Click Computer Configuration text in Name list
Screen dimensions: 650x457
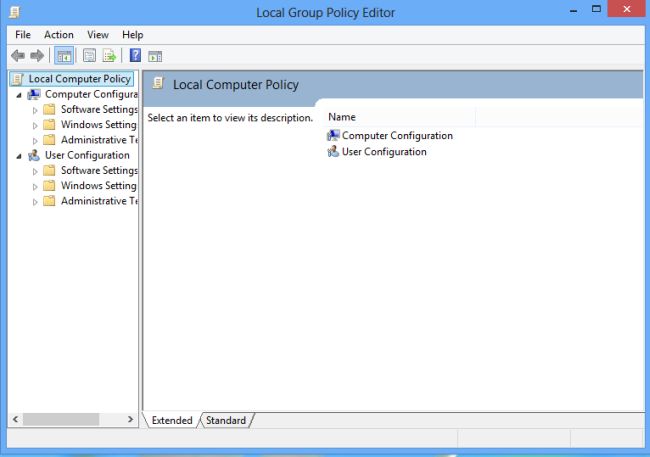(x=397, y=136)
